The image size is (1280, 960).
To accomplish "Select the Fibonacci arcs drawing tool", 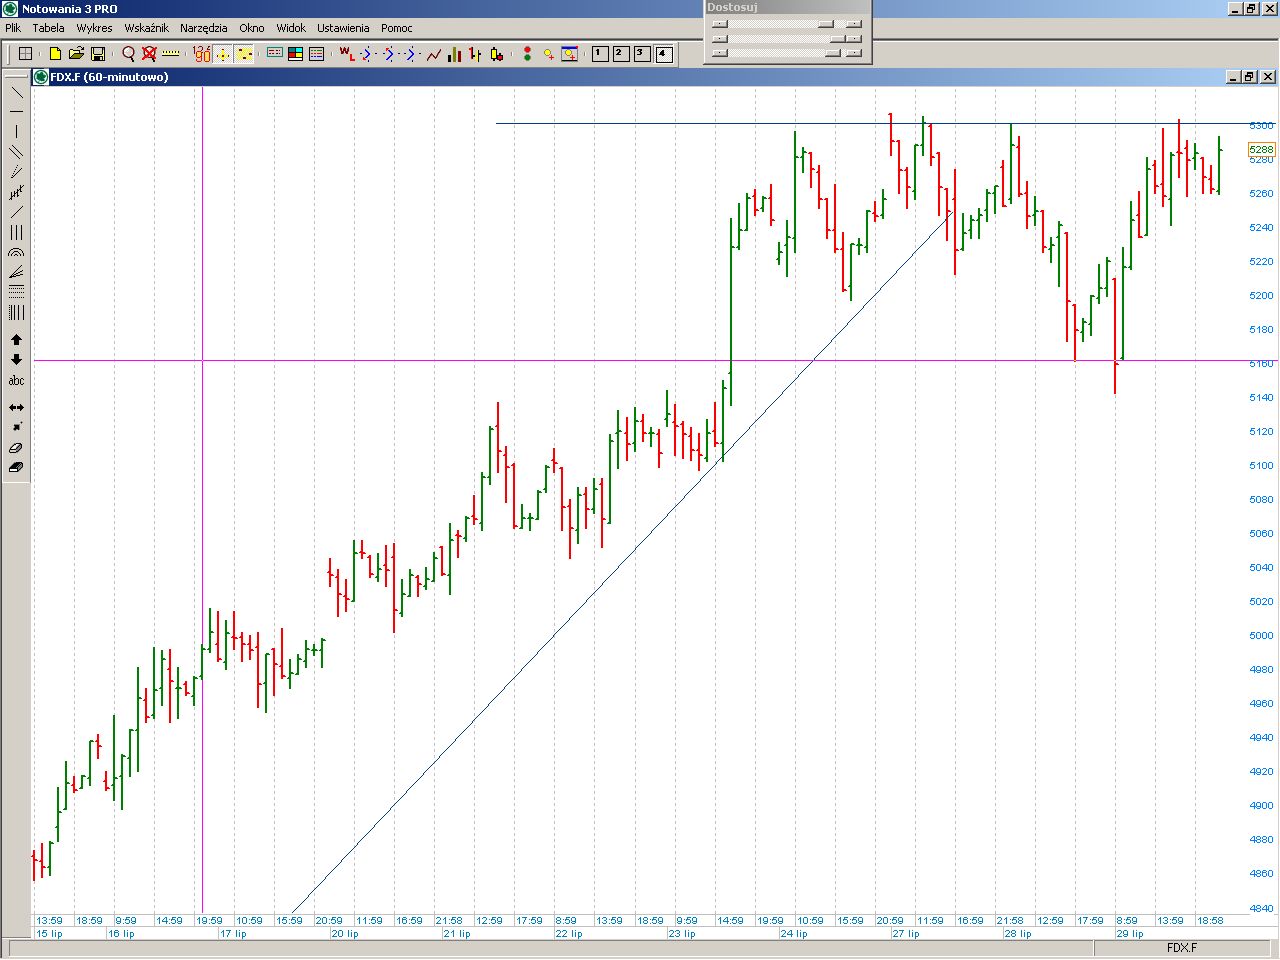I will click(16, 253).
